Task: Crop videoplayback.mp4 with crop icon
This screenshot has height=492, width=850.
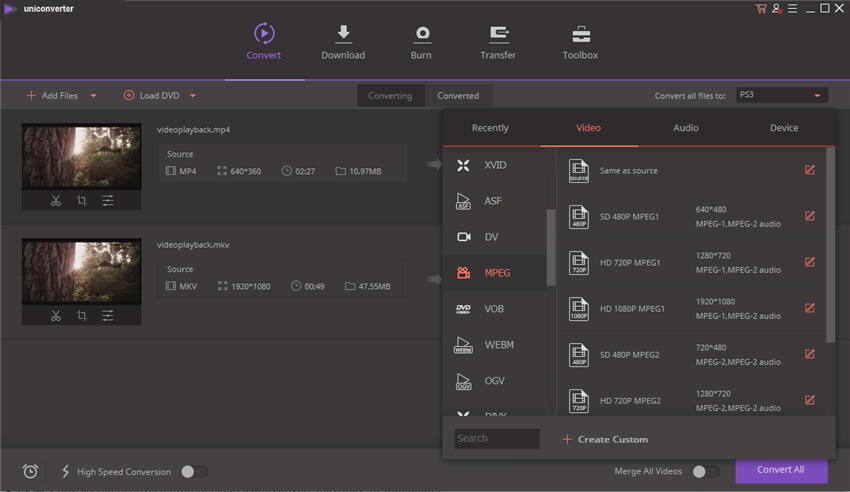Action: (x=82, y=200)
